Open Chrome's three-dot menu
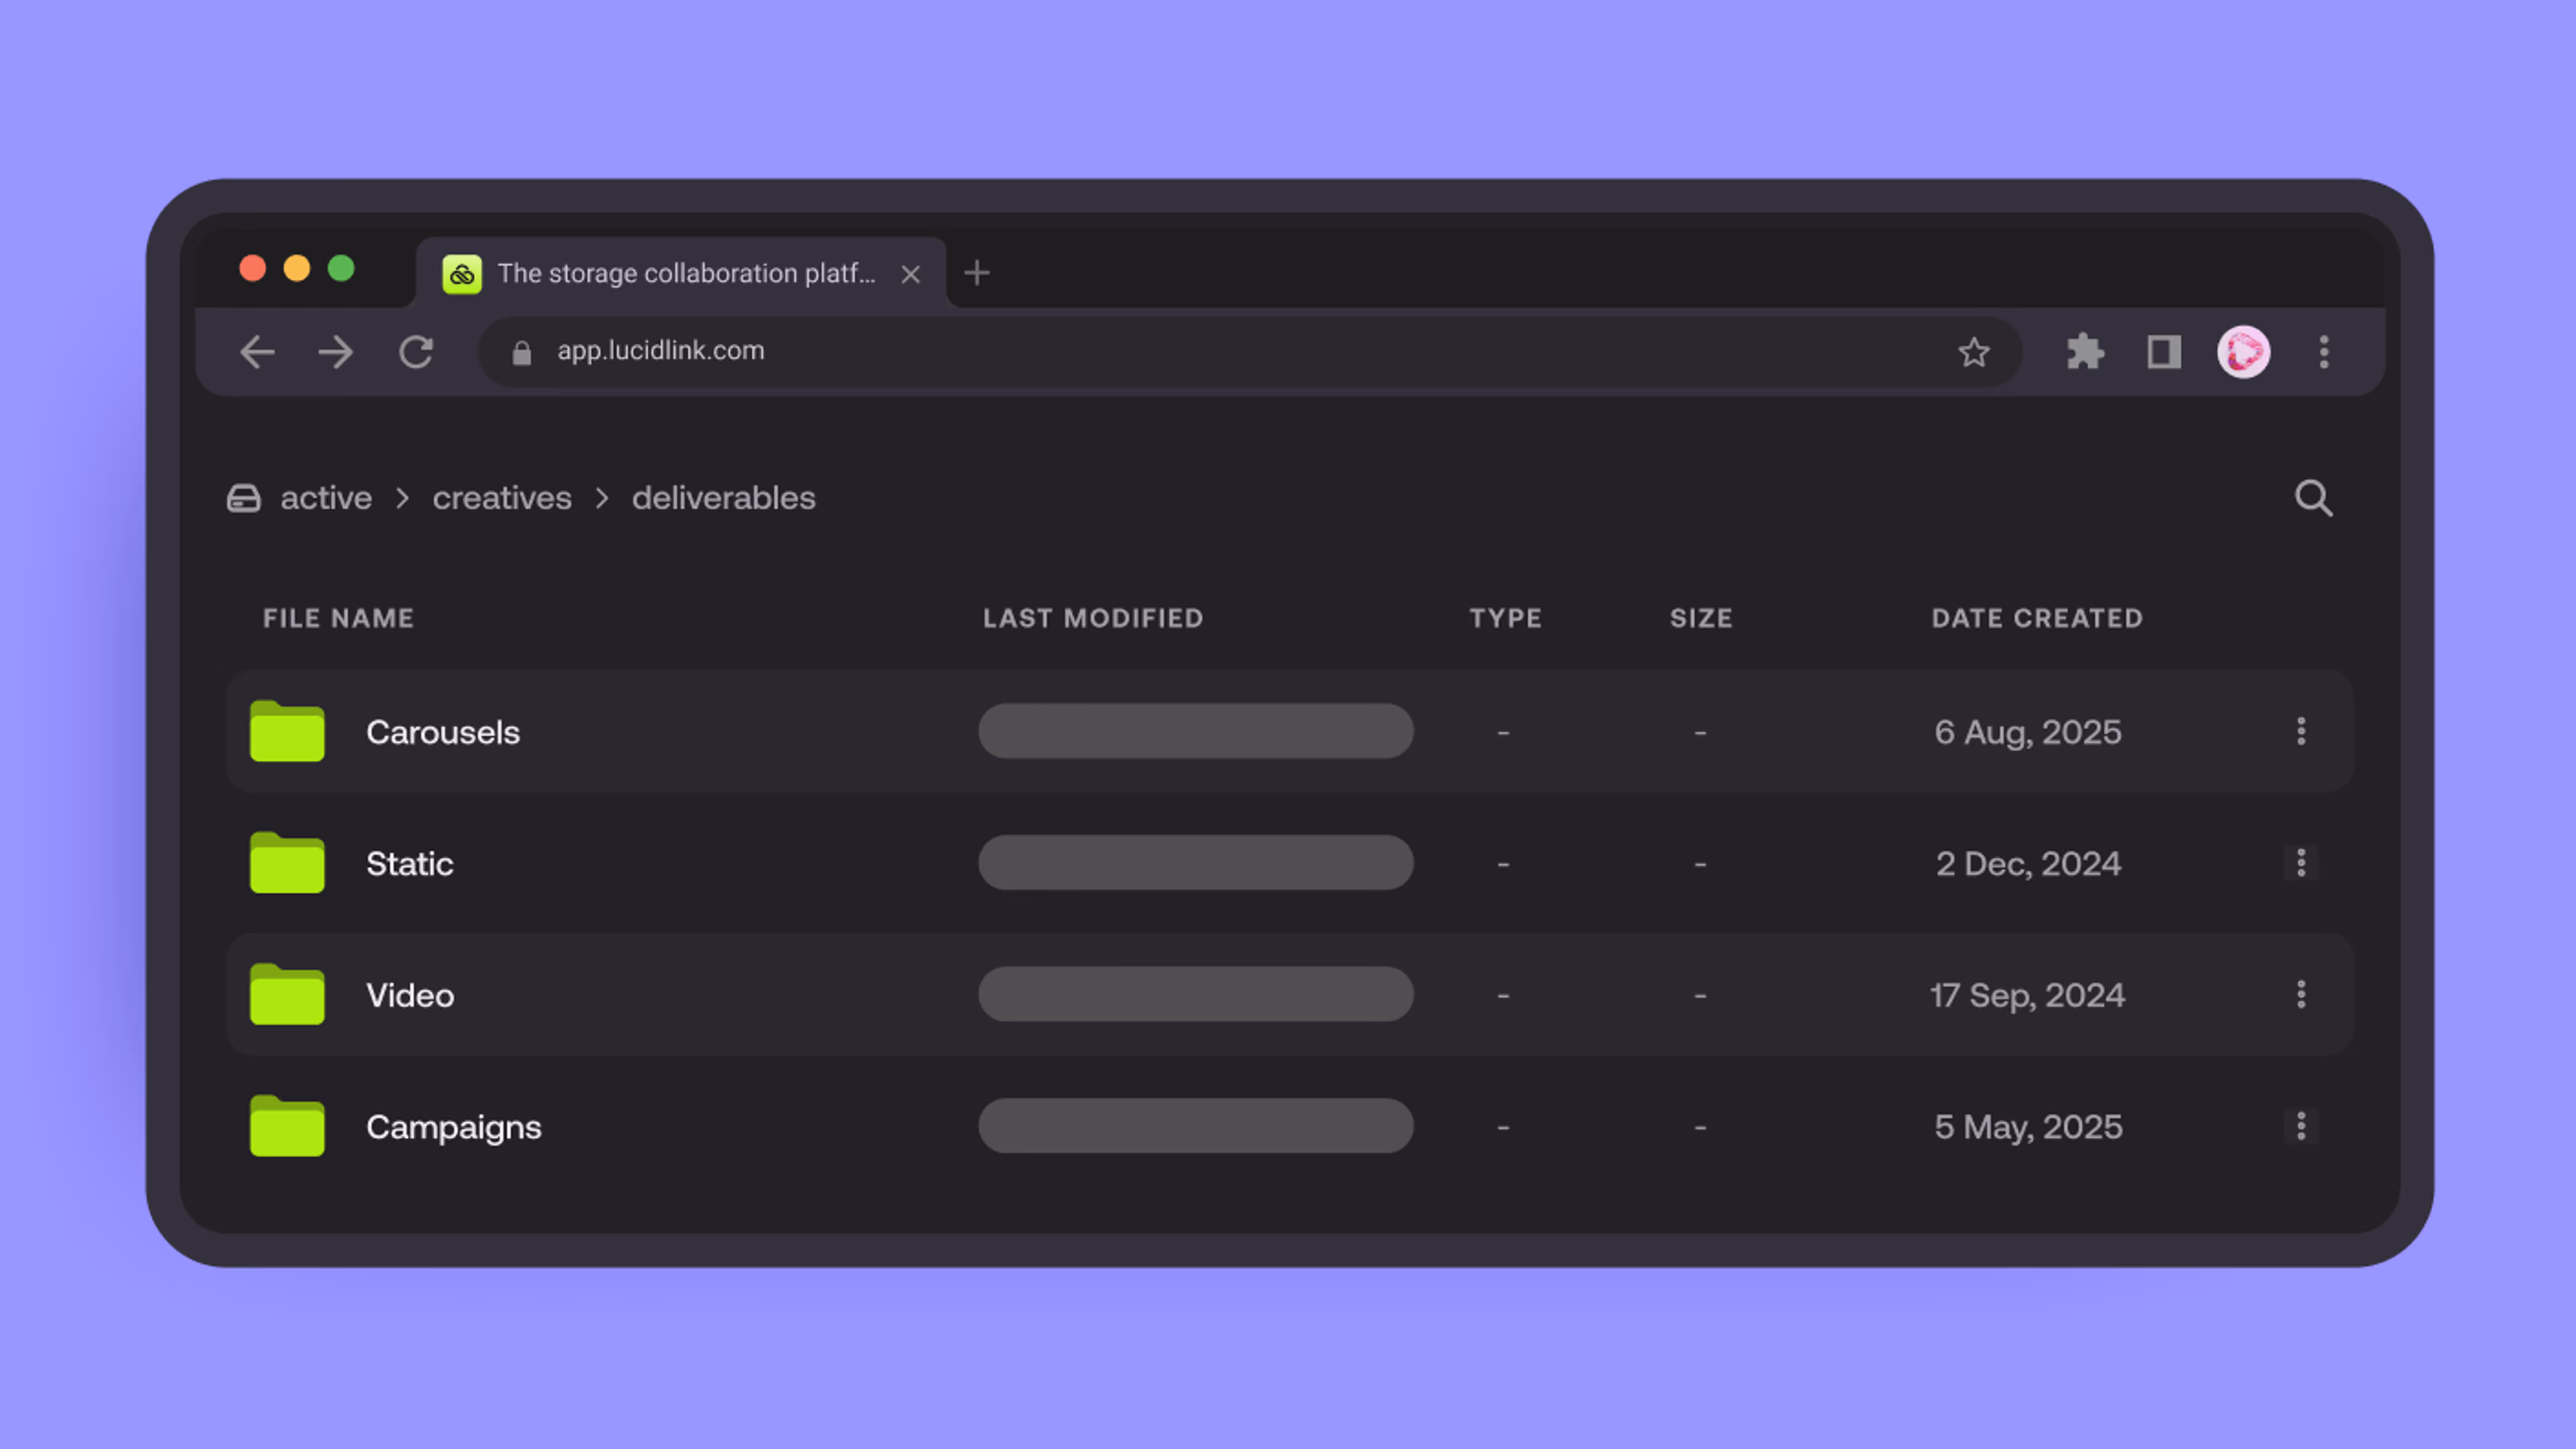Viewport: 2576px width, 1449px height. point(2324,352)
